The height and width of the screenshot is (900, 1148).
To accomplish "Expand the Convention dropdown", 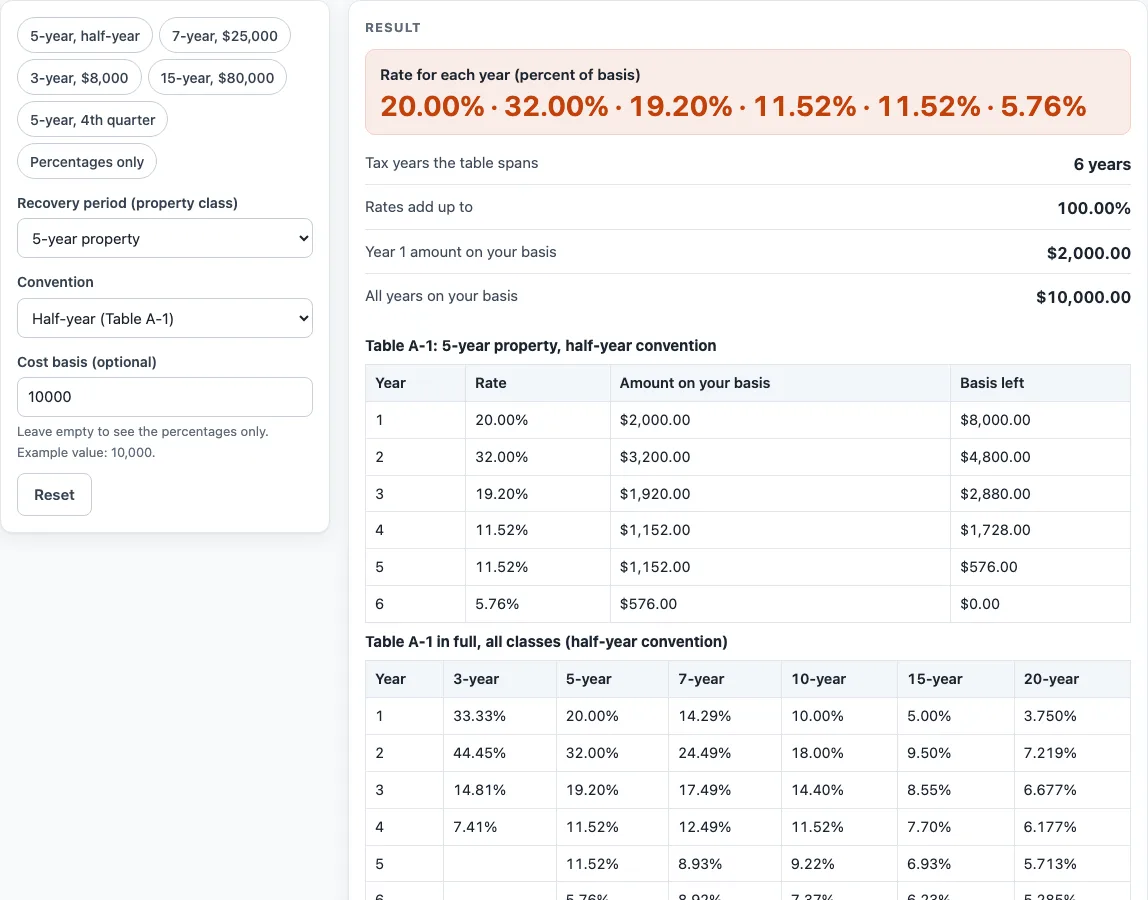I will tap(165, 319).
